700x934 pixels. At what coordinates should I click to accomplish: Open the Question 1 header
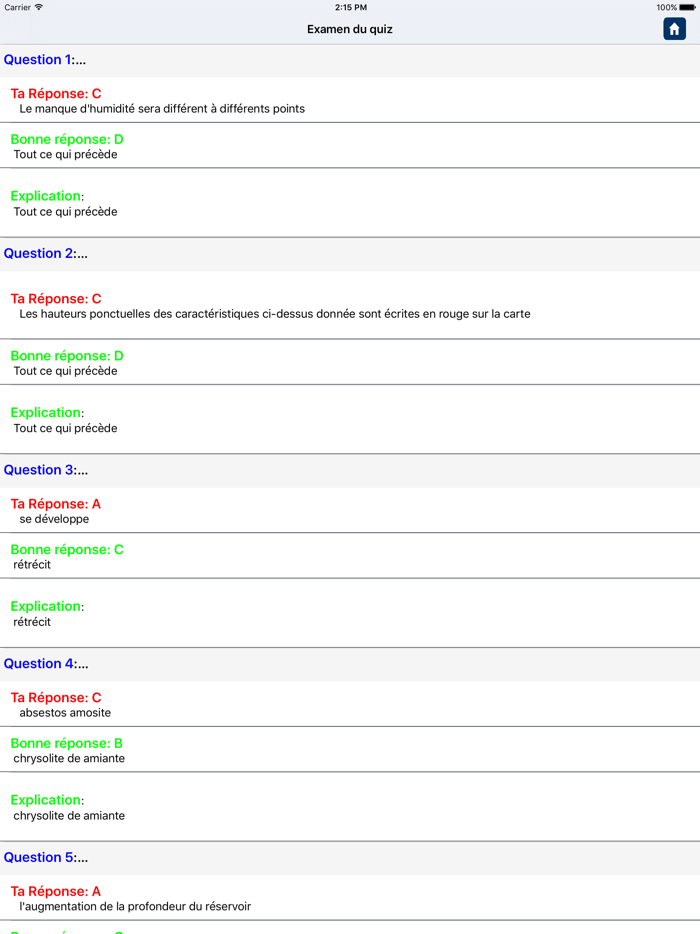pyautogui.click(x=350, y=60)
